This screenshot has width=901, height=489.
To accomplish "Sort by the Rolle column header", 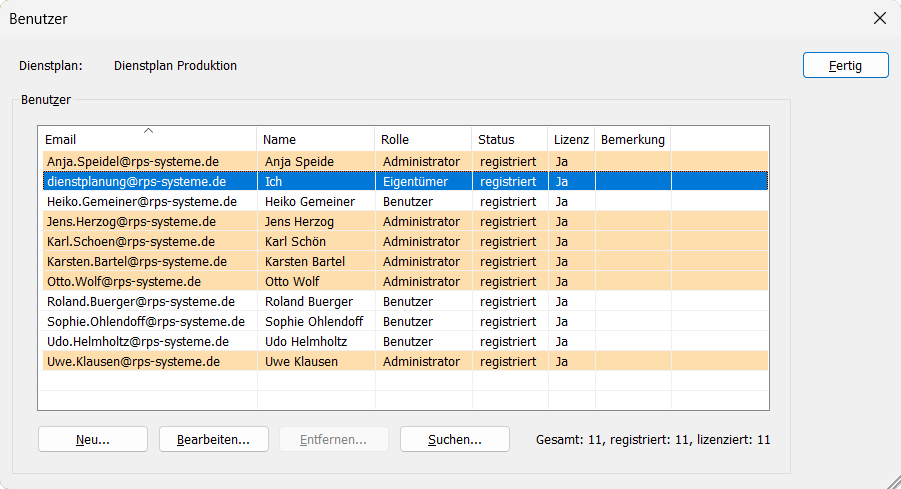I will pyautogui.click(x=423, y=140).
